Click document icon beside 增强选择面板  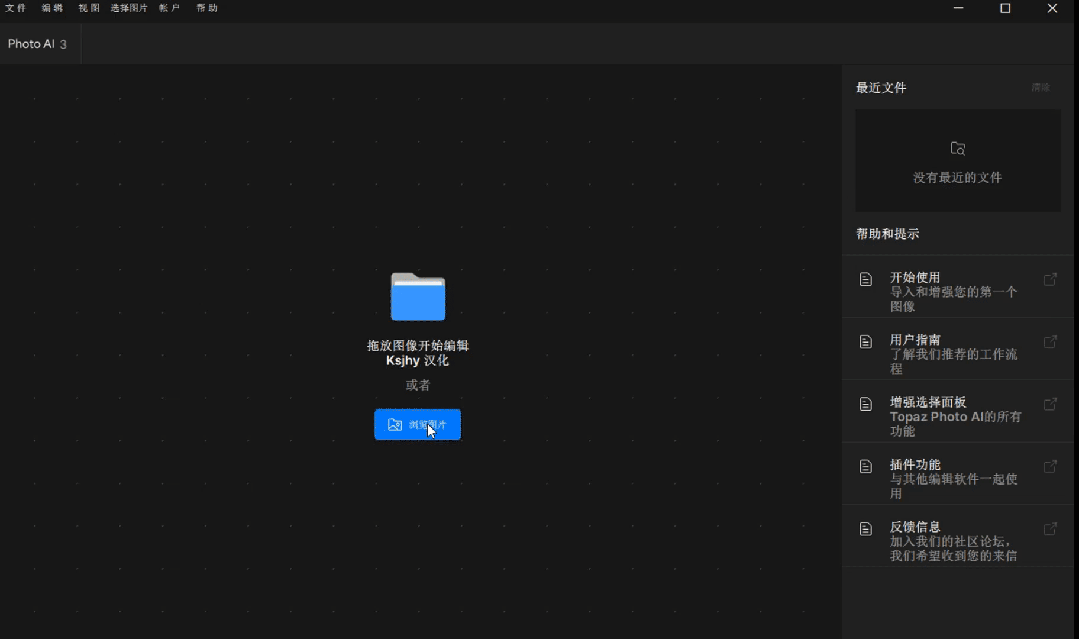866,404
